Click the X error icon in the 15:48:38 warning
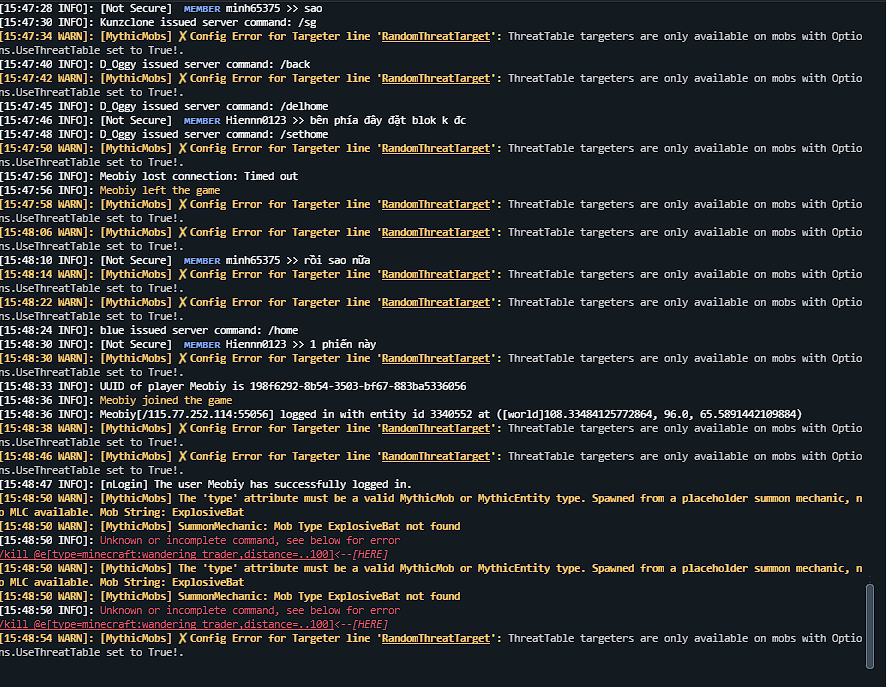 click(183, 428)
